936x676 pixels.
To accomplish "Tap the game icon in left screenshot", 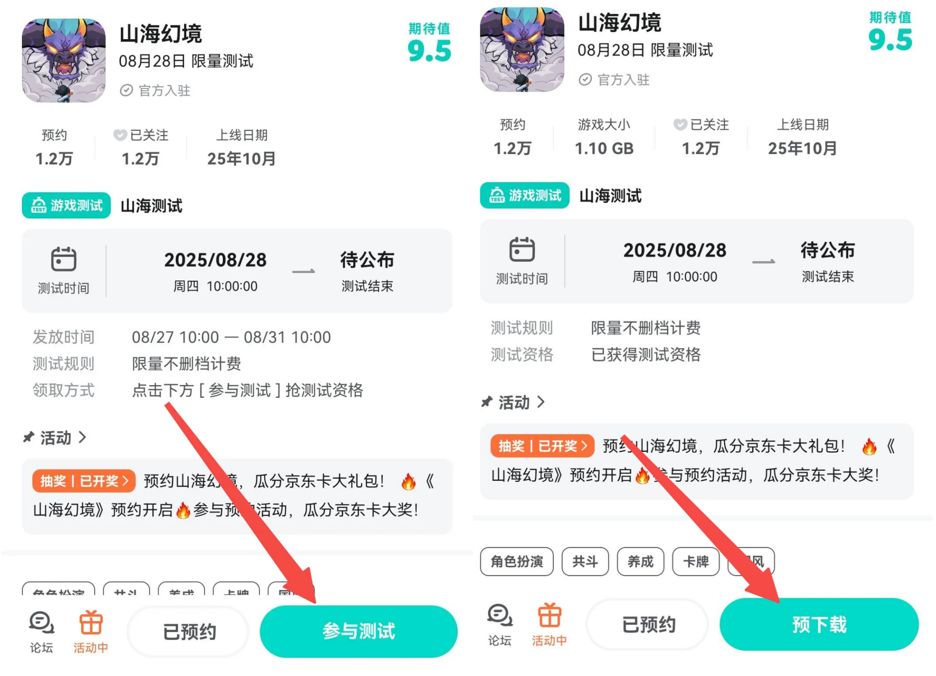I will pyautogui.click(x=64, y=60).
